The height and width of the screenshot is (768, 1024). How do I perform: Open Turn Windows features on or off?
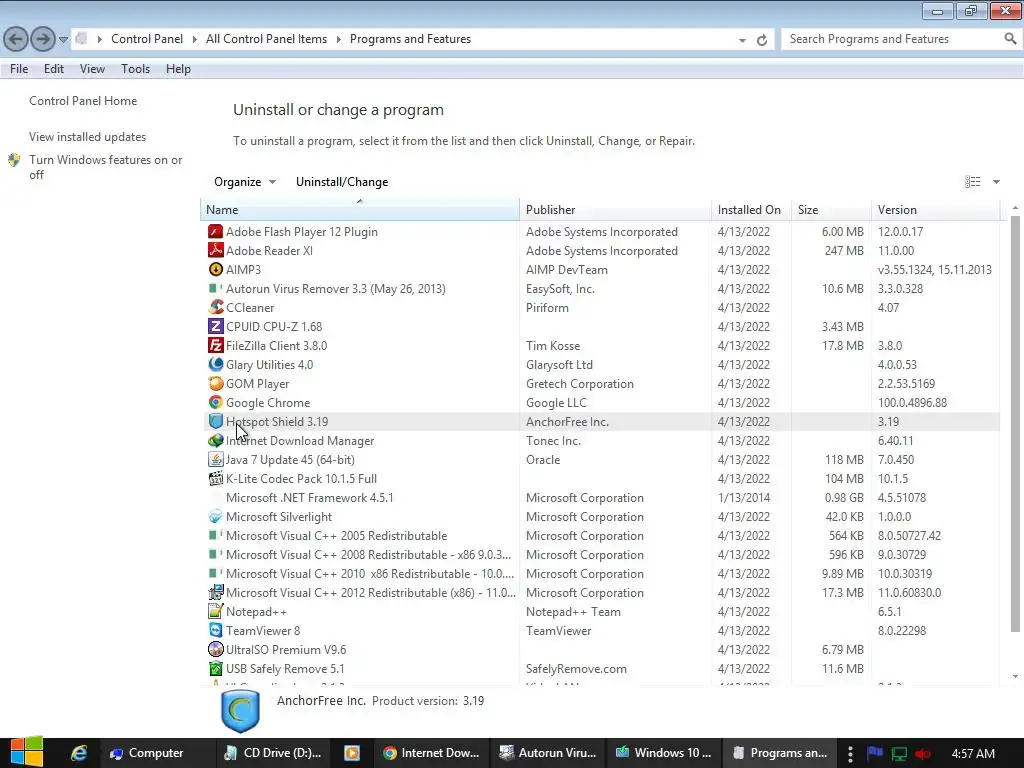click(106, 167)
